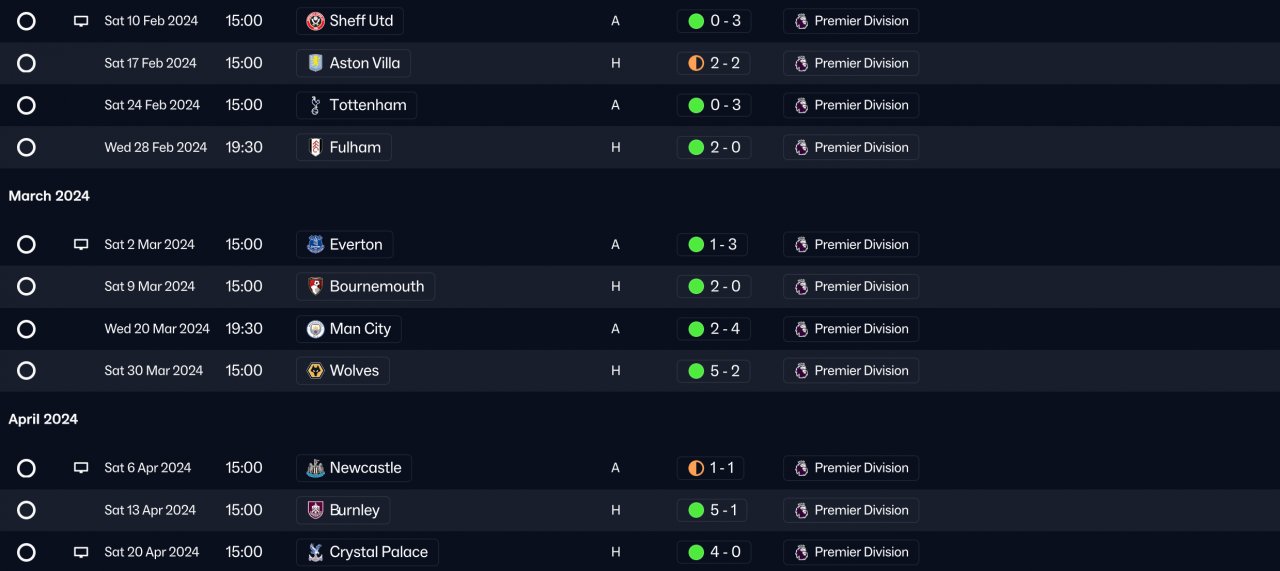1280x571 pixels.
Task: Open the Crystal Palace team link
Action: coord(378,552)
